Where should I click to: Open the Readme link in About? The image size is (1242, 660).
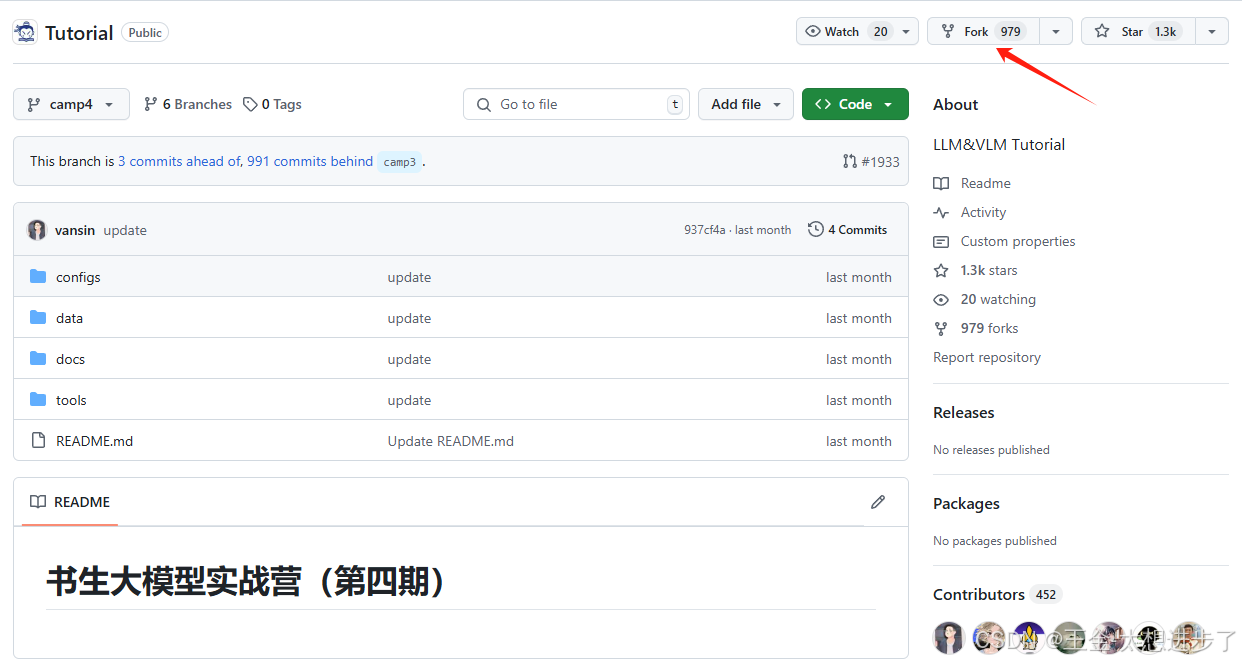click(x=972, y=183)
